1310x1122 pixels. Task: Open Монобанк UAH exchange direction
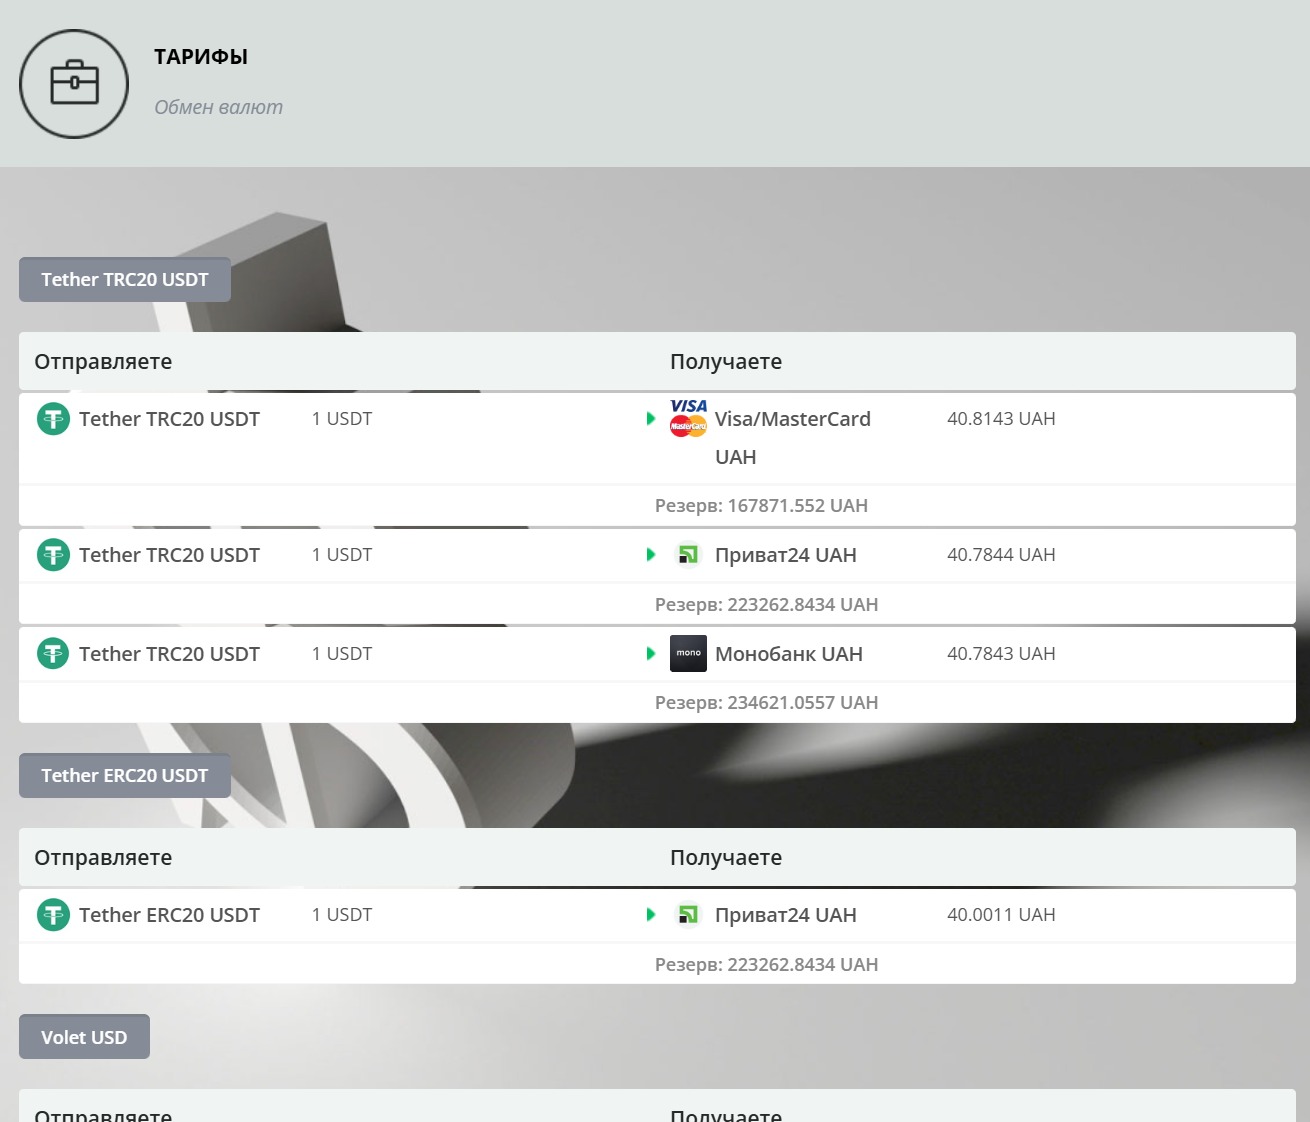pyautogui.click(x=788, y=654)
